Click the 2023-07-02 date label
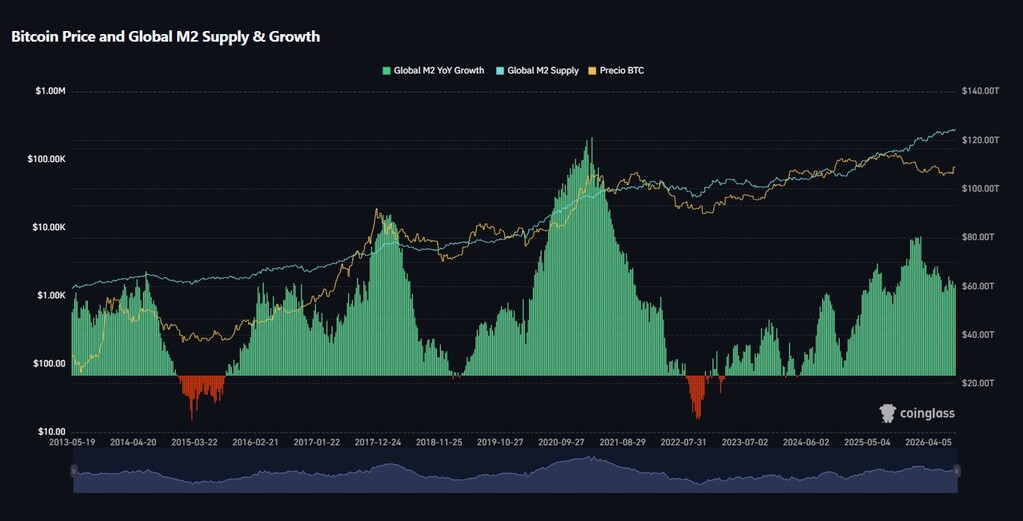This screenshot has height=521, width=1023. coord(745,442)
